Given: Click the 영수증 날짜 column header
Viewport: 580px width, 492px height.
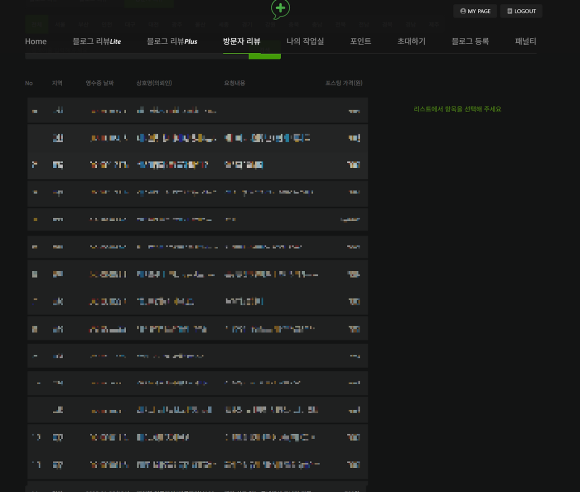Looking at the screenshot, I should [100, 83].
